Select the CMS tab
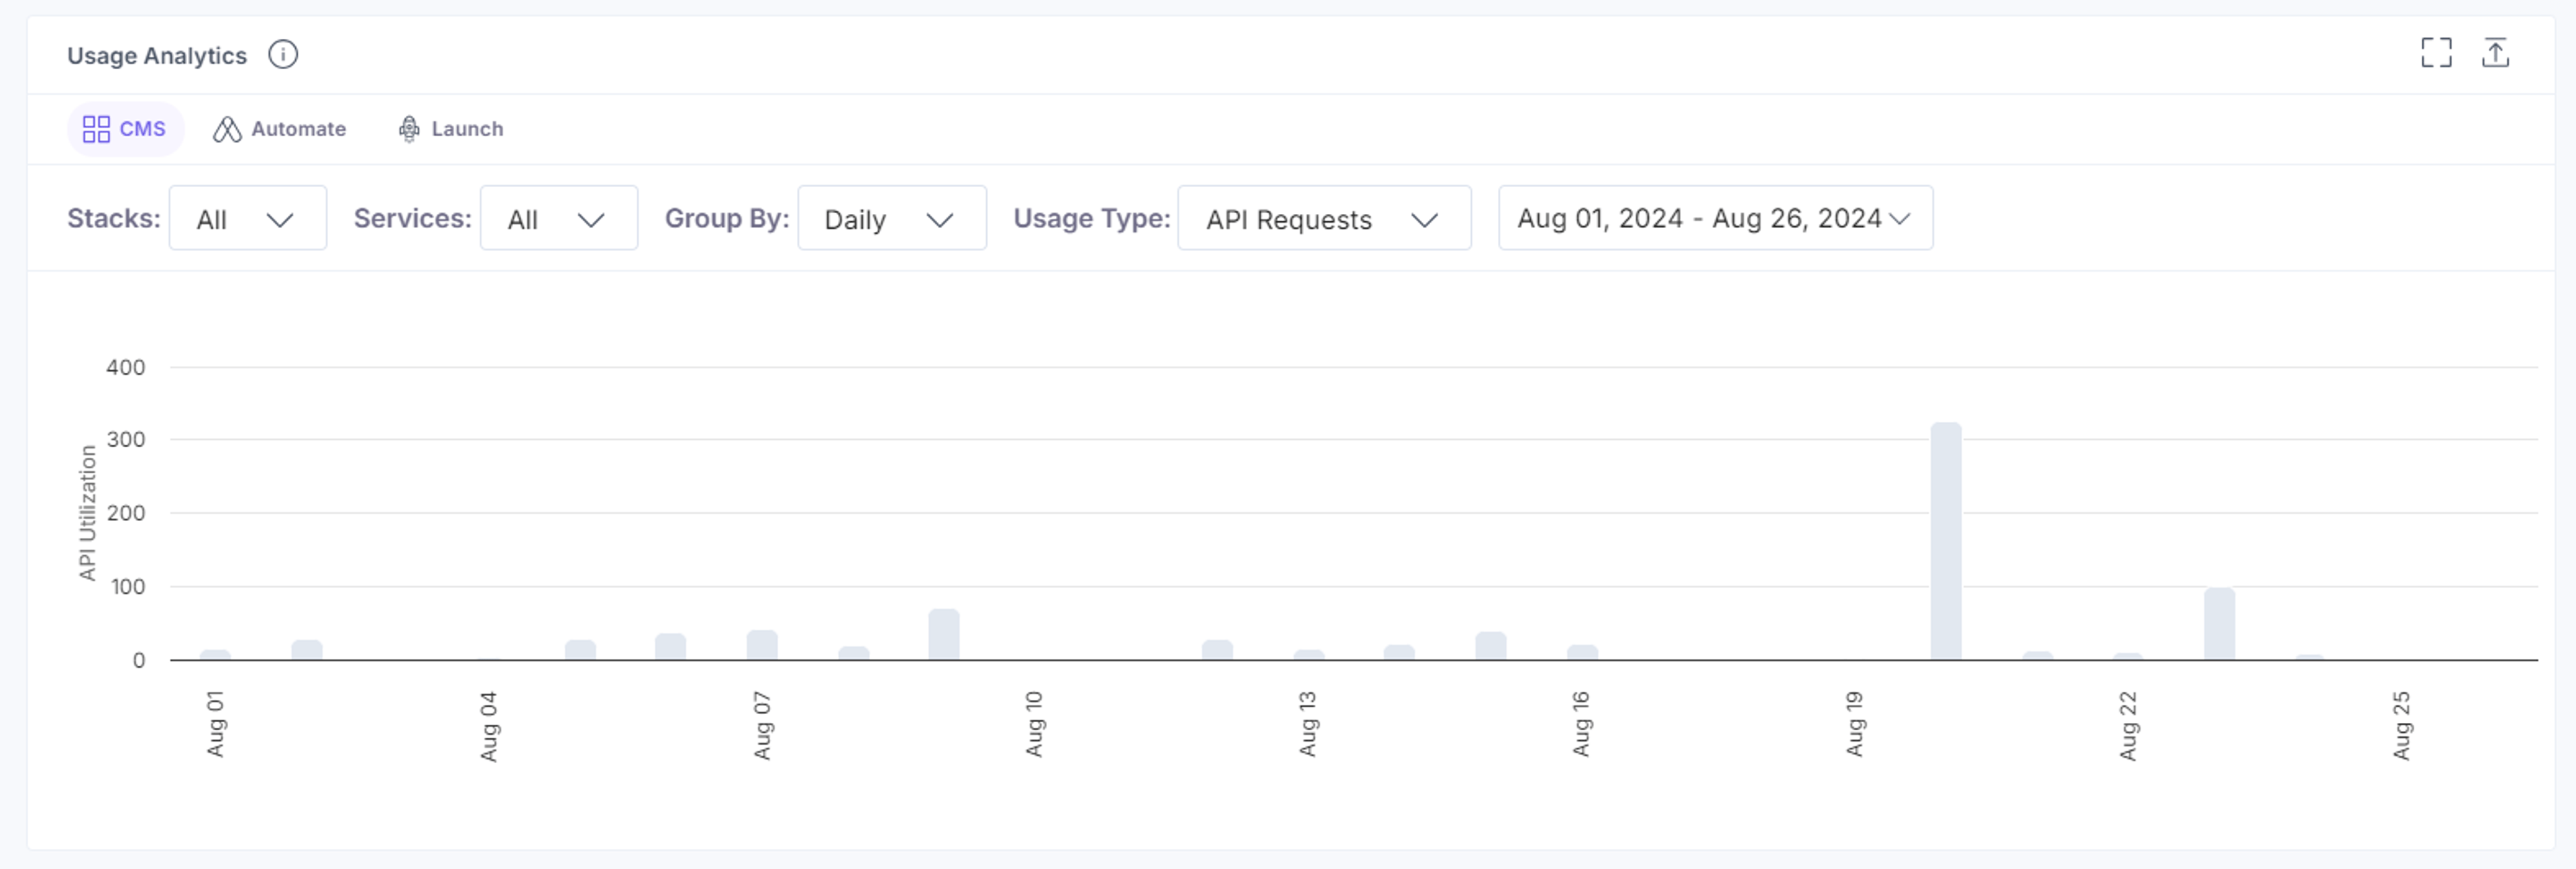 point(125,129)
